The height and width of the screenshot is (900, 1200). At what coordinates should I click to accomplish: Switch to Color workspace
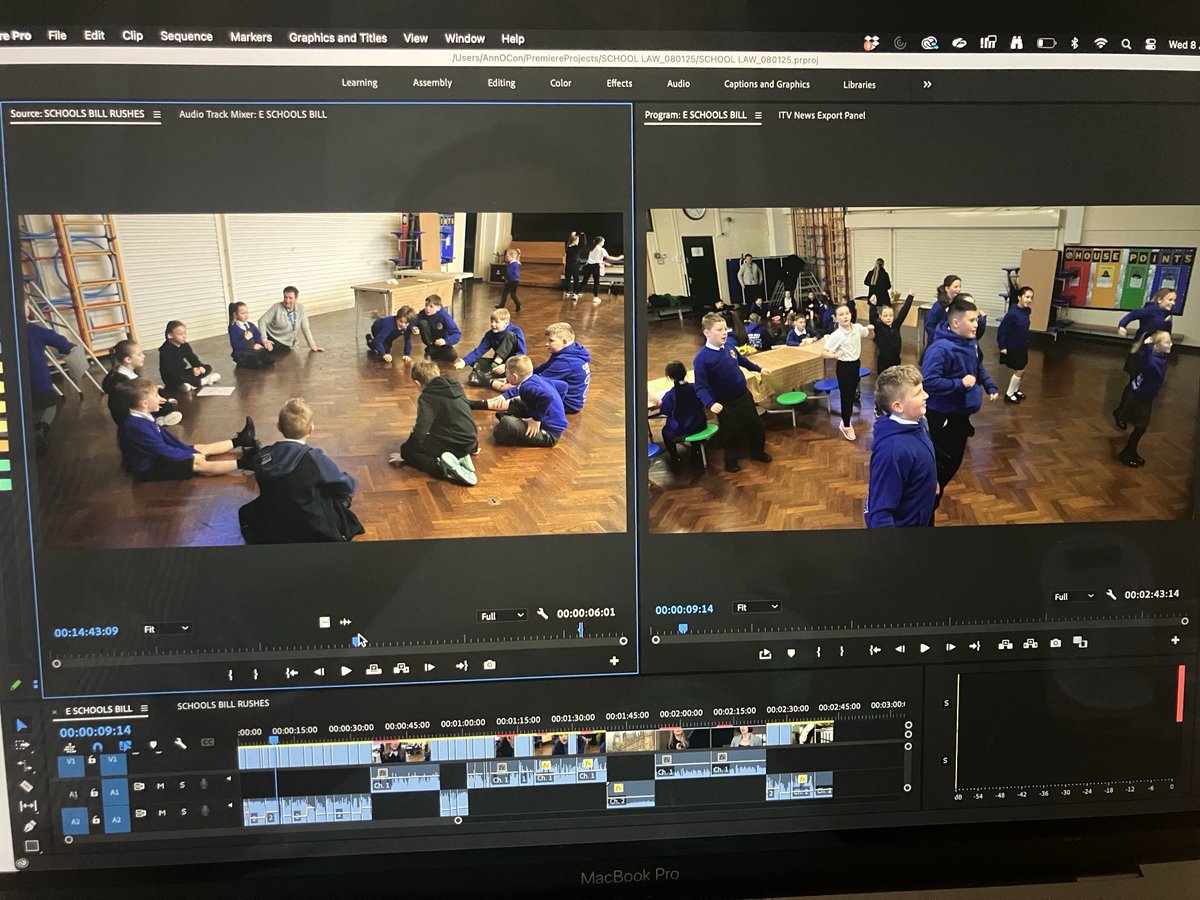(561, 83)
